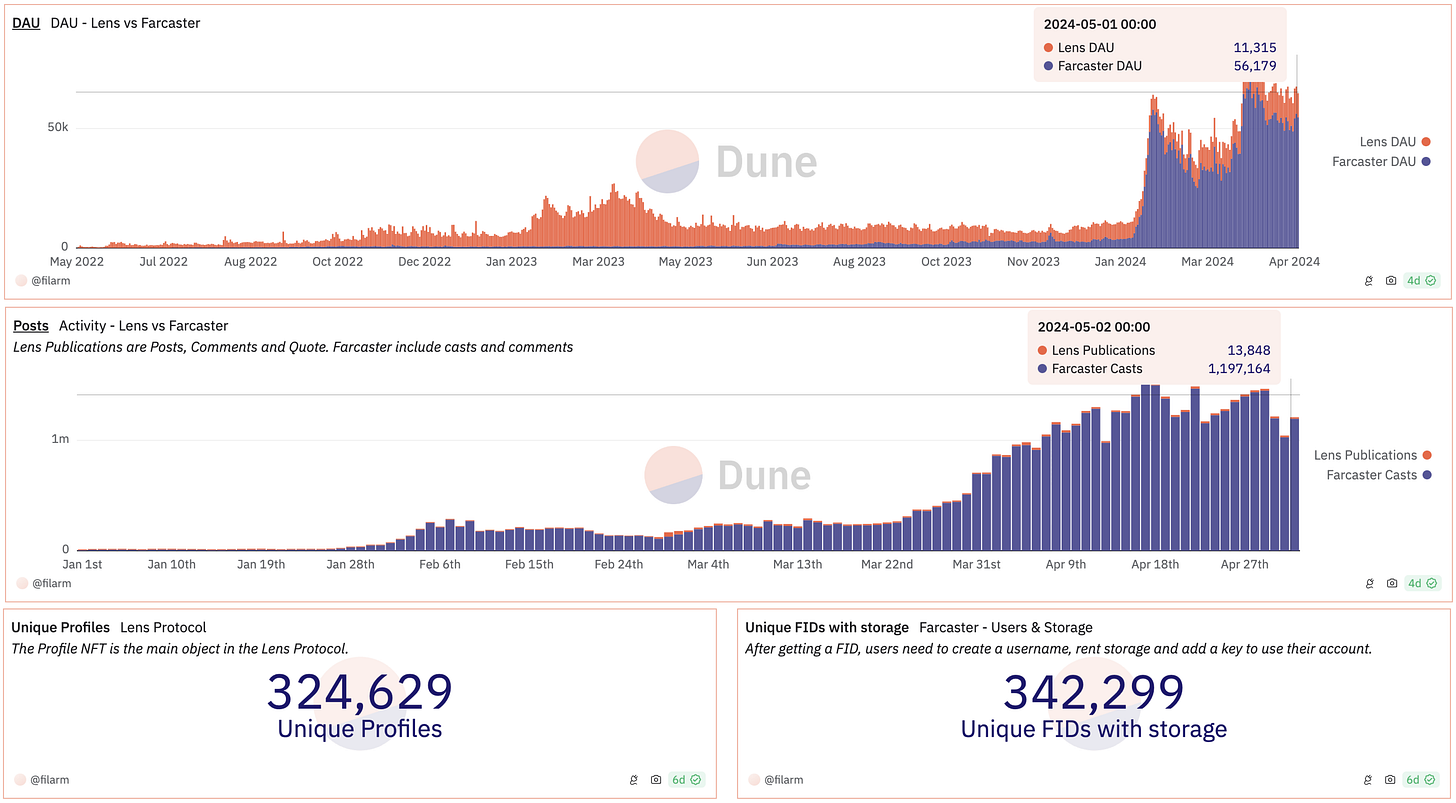This screenshot has height=803, width=1456.
Task: Toggle the Lens Publications legend series
Action: coord(1372,455)
